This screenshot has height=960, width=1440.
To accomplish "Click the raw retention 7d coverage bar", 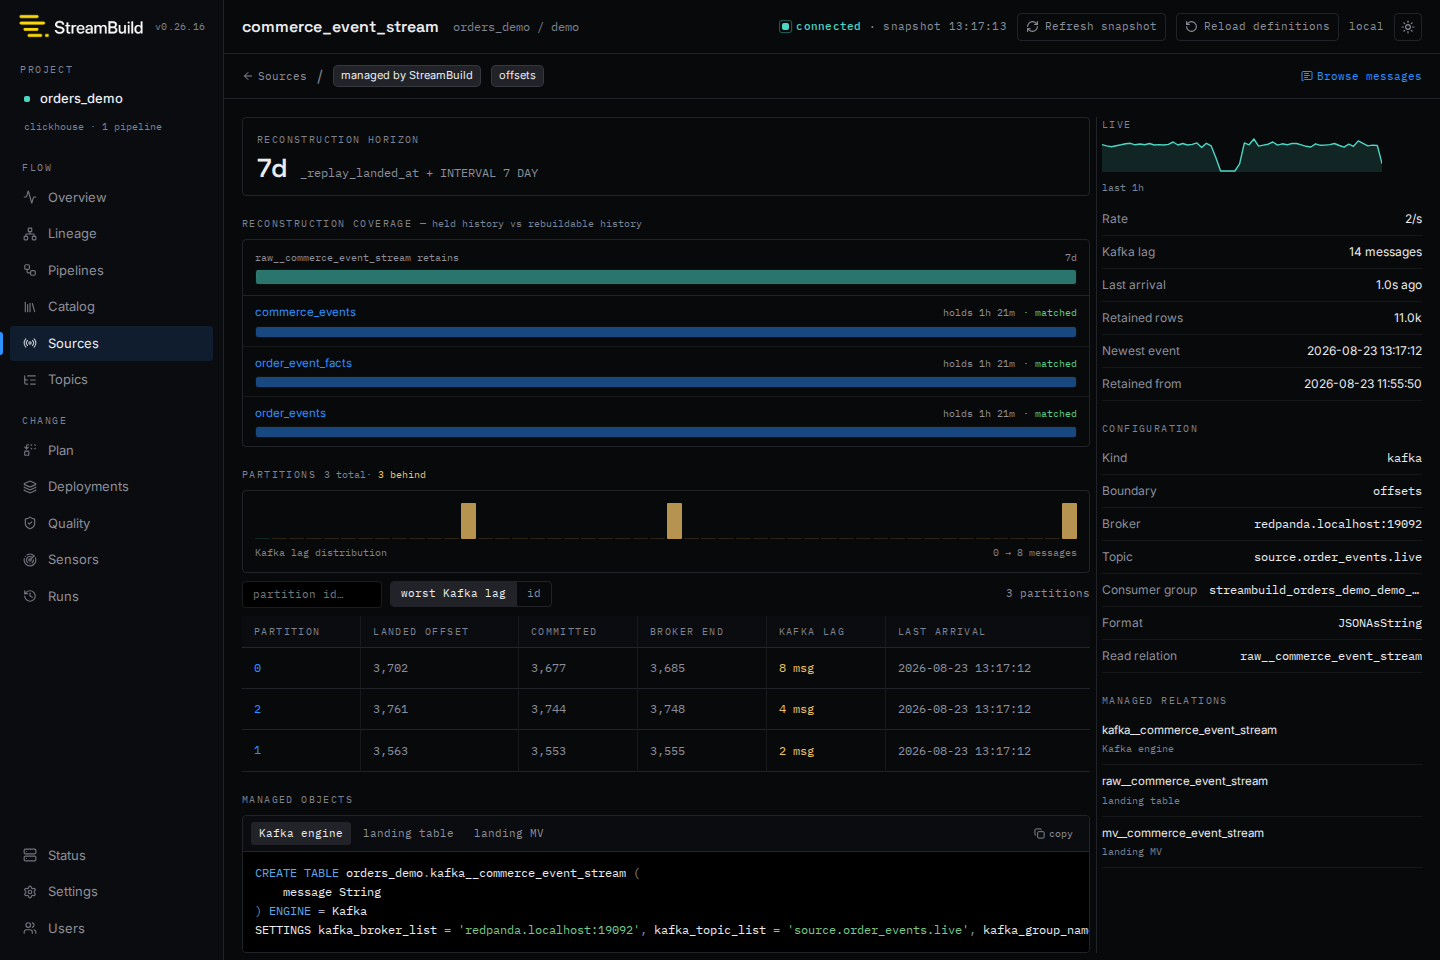I will tap(666, 277).
